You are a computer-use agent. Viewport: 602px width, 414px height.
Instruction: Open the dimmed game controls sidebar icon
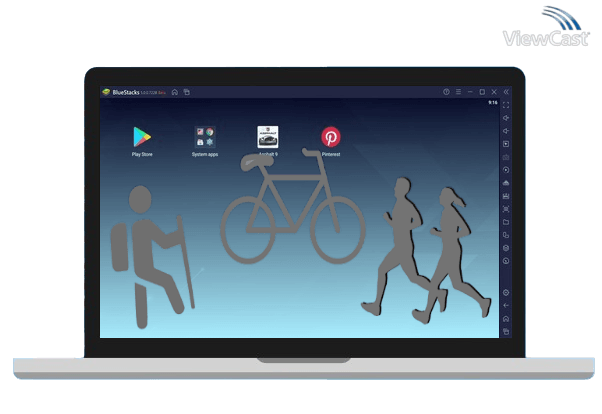(506, 157)
